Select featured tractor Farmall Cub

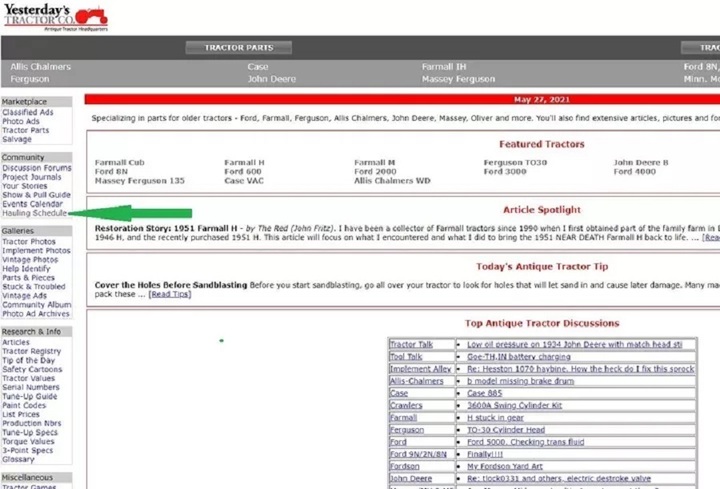coord(119,163)
